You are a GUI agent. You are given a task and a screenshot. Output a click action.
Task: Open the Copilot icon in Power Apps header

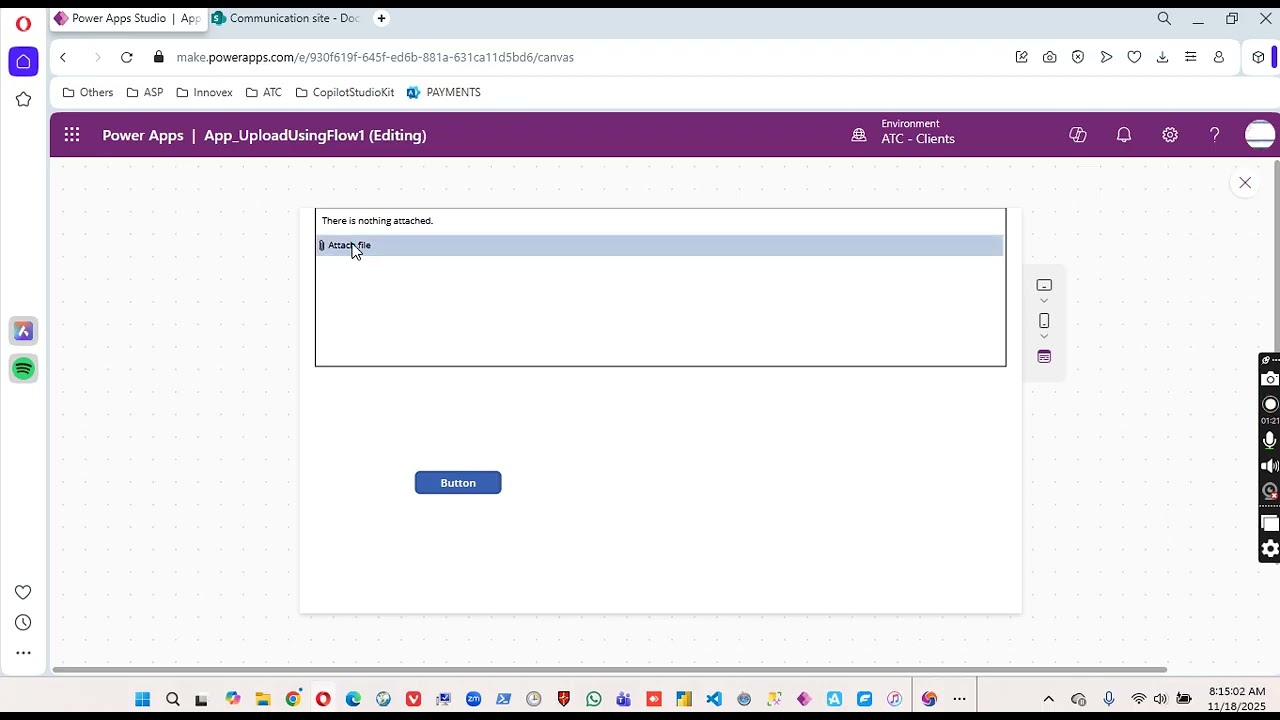click(x=1078, y=135)
